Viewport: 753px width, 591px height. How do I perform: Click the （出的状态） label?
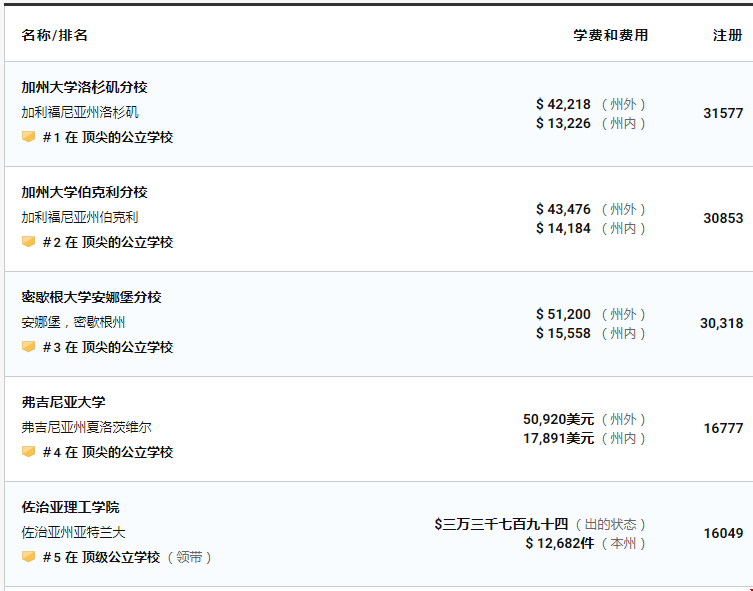(x=610, y=524)
